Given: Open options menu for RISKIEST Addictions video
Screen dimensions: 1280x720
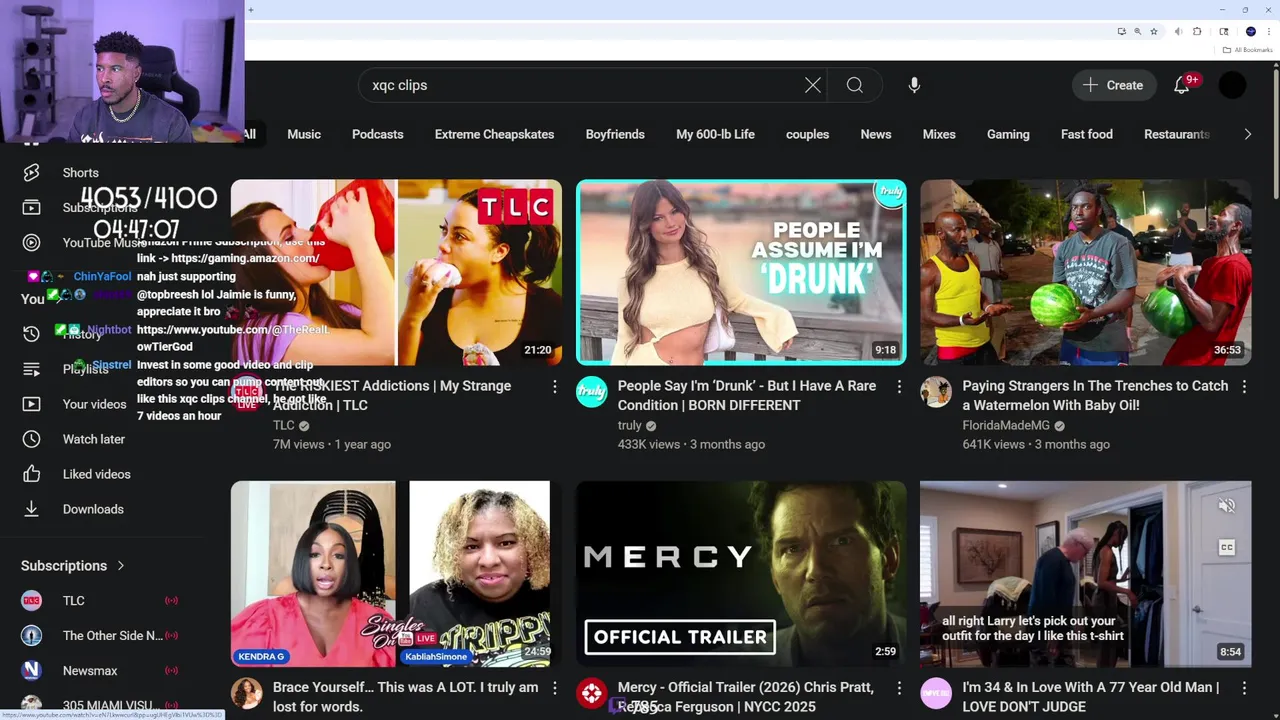Looking at the screenshot, I should point(554,386).
